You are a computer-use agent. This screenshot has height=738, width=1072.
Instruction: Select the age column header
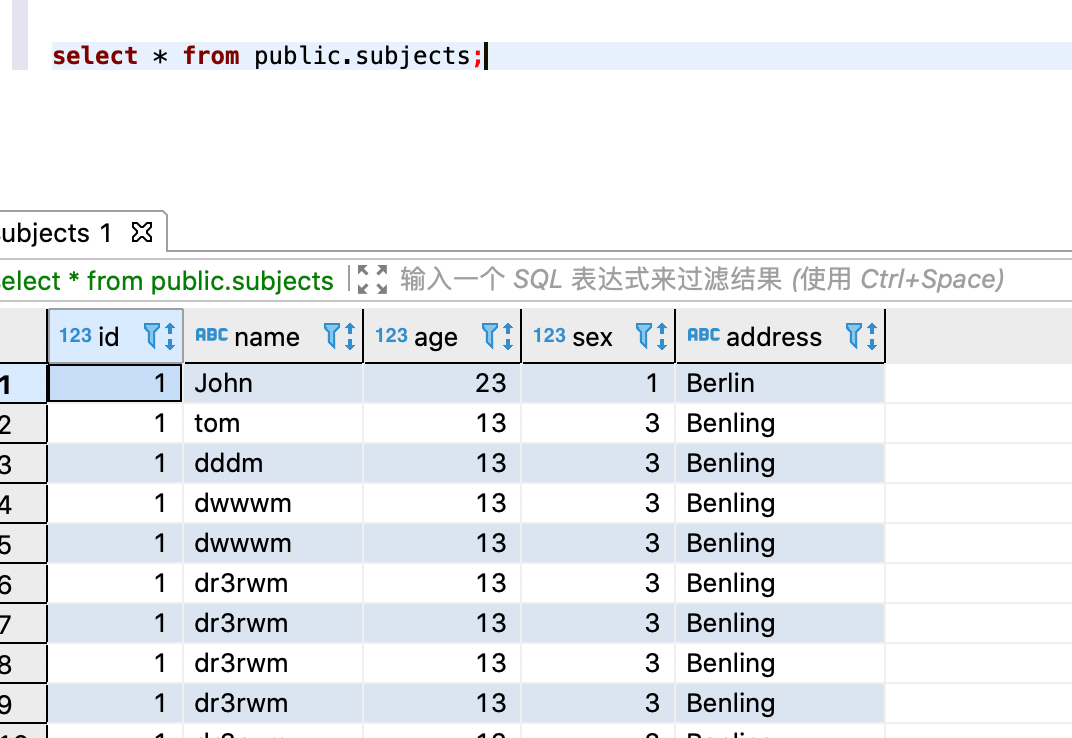(442, 336)
